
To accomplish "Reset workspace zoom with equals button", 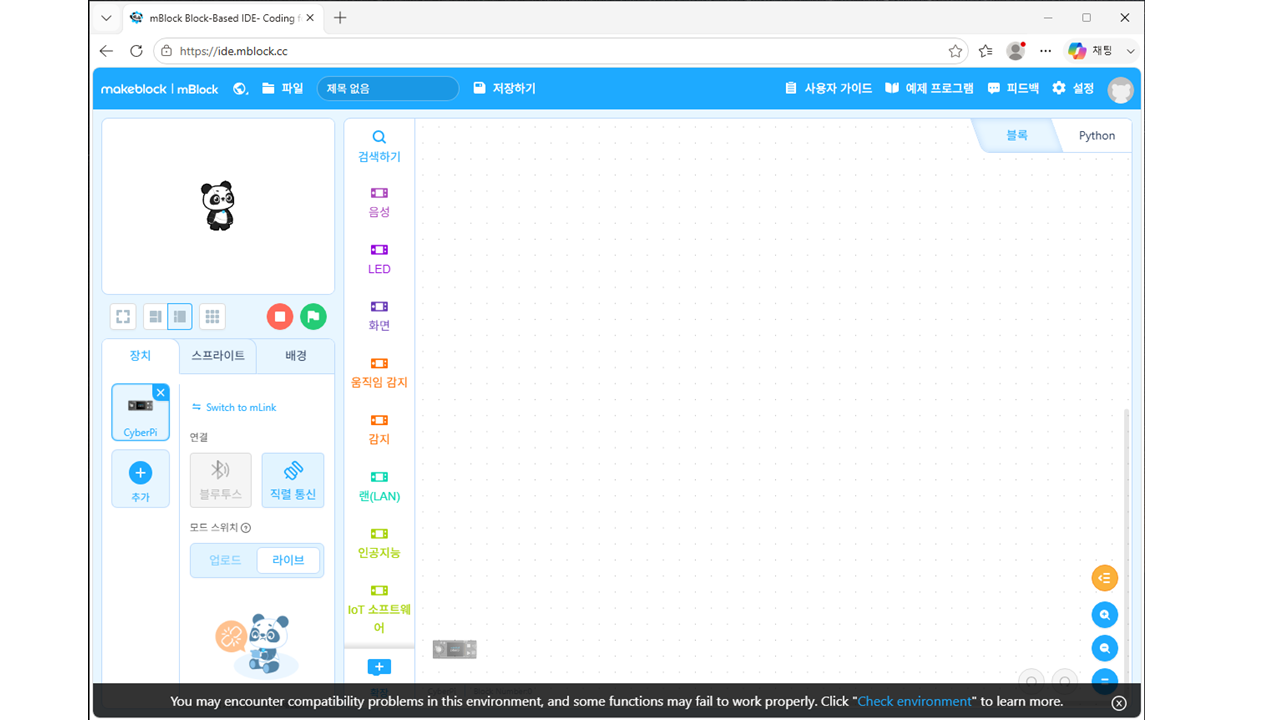I will (1105, 679).
